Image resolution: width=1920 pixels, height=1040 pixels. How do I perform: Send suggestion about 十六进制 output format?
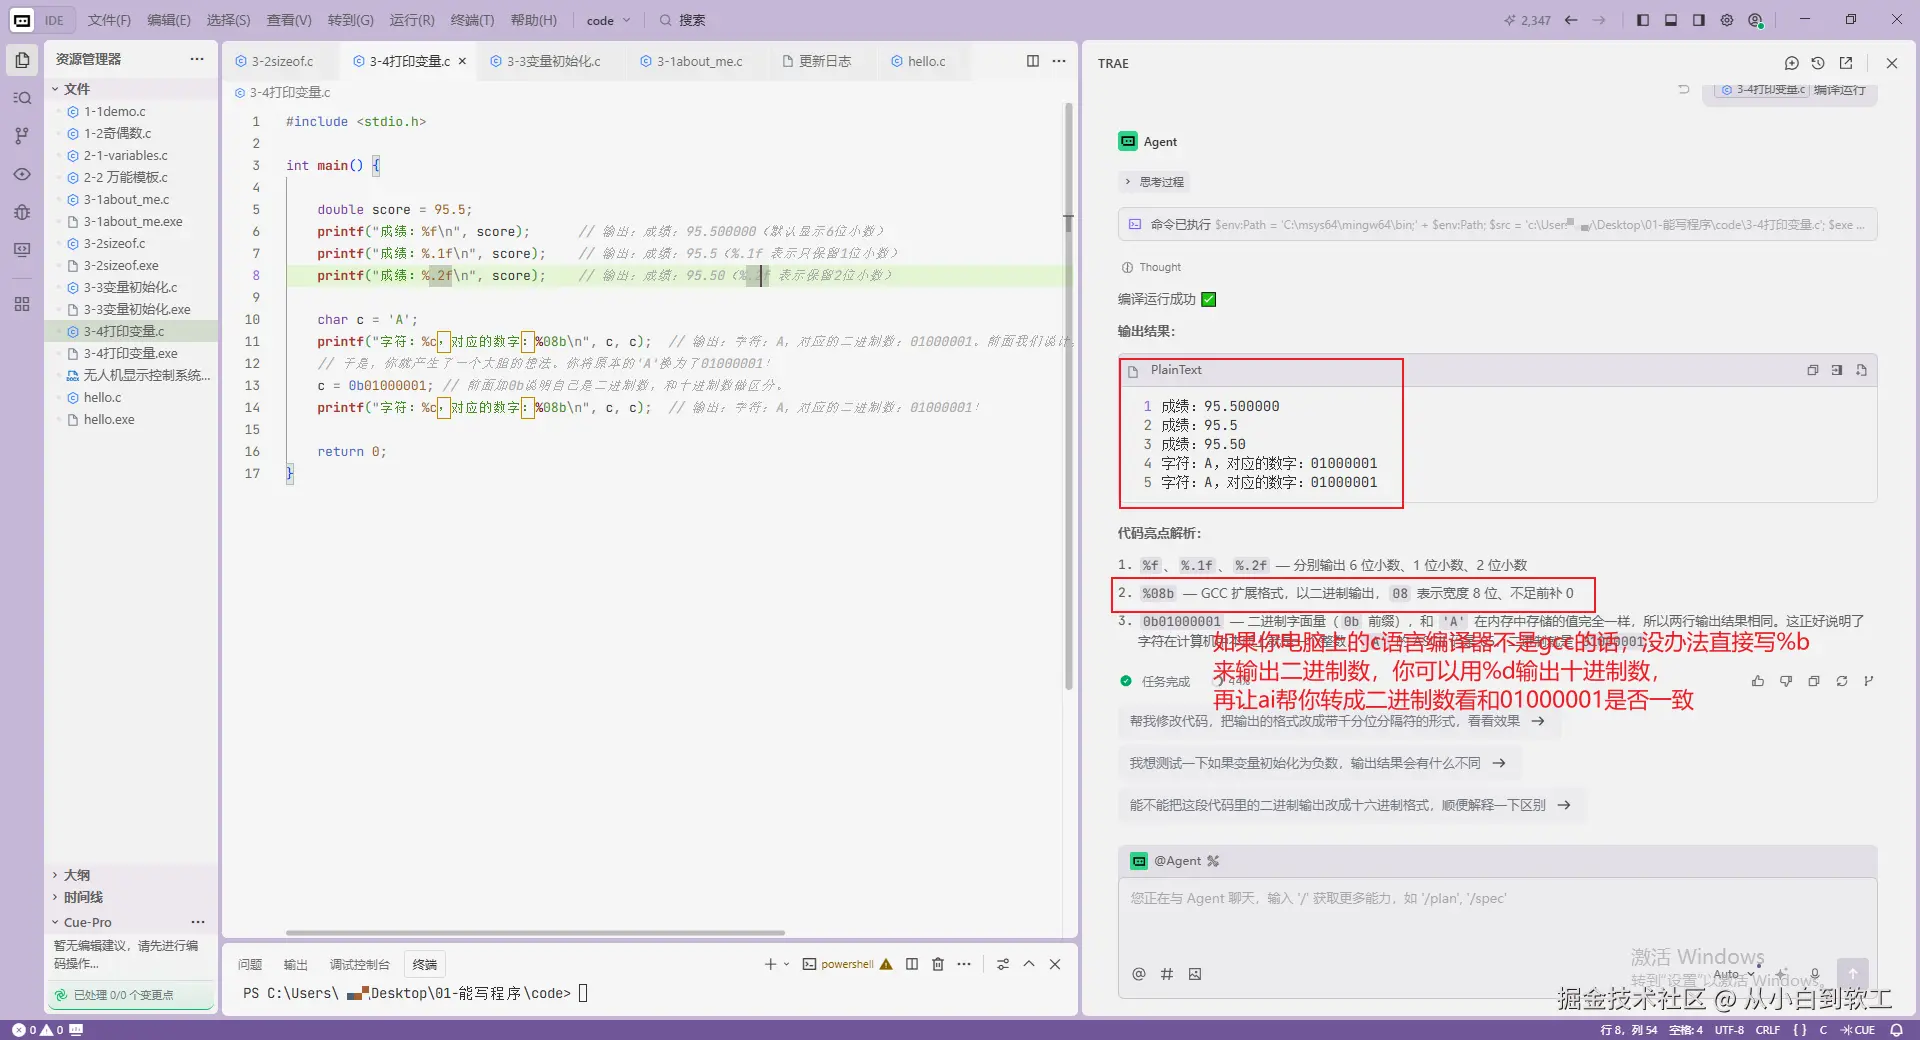click(1350, 805)
